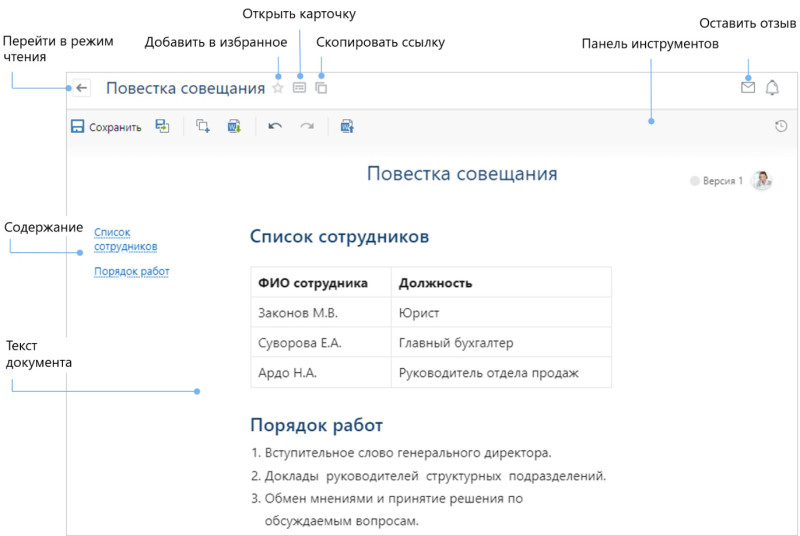Redo the last undone change

[x=307, y=126]
